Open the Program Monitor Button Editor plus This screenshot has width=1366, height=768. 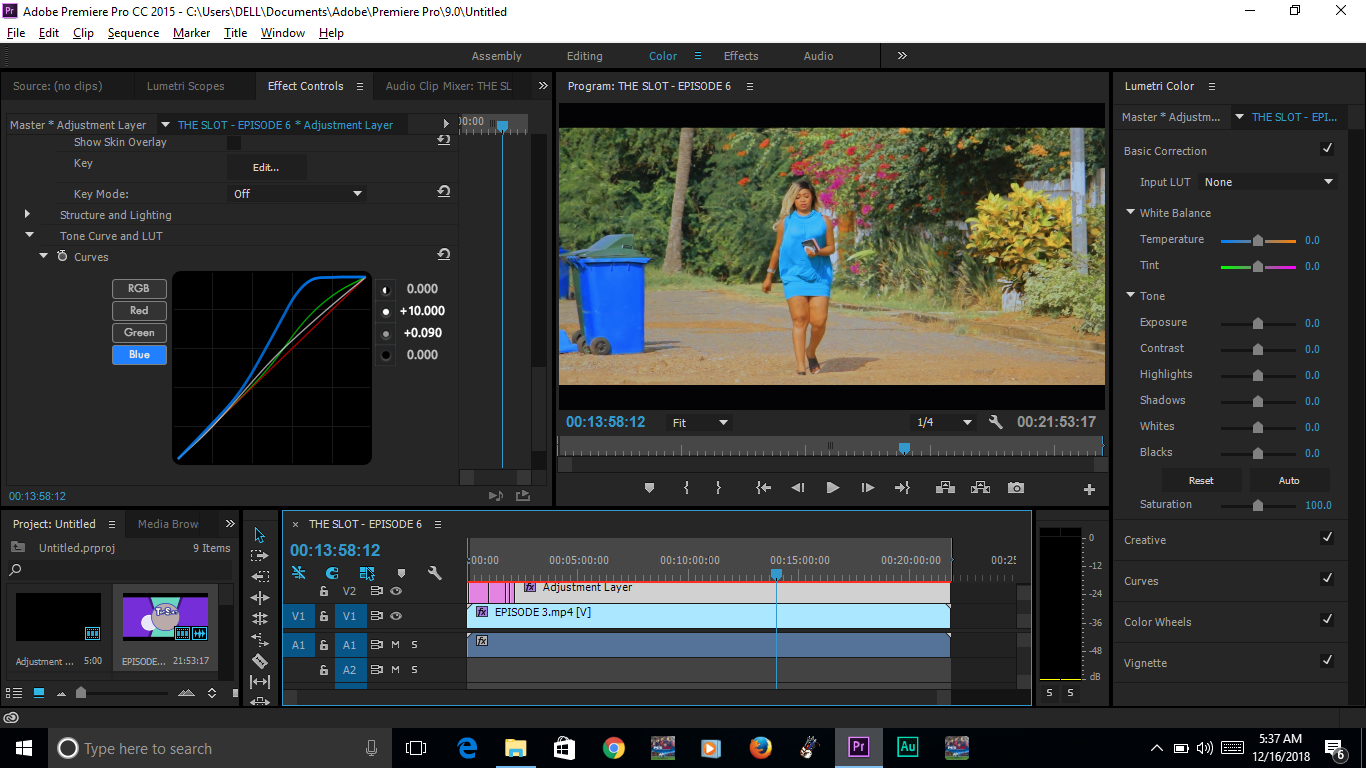click(1089, 489)
